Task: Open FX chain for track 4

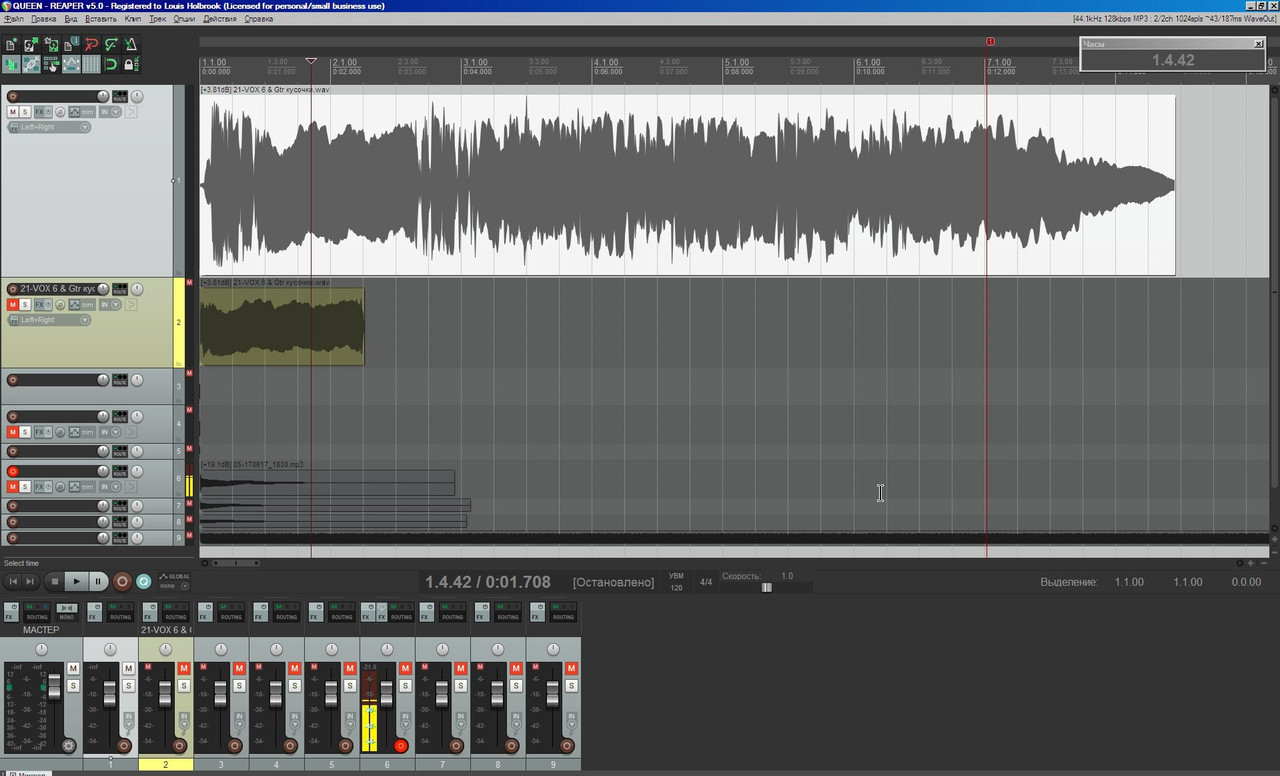Action: (x=39, y=432)
